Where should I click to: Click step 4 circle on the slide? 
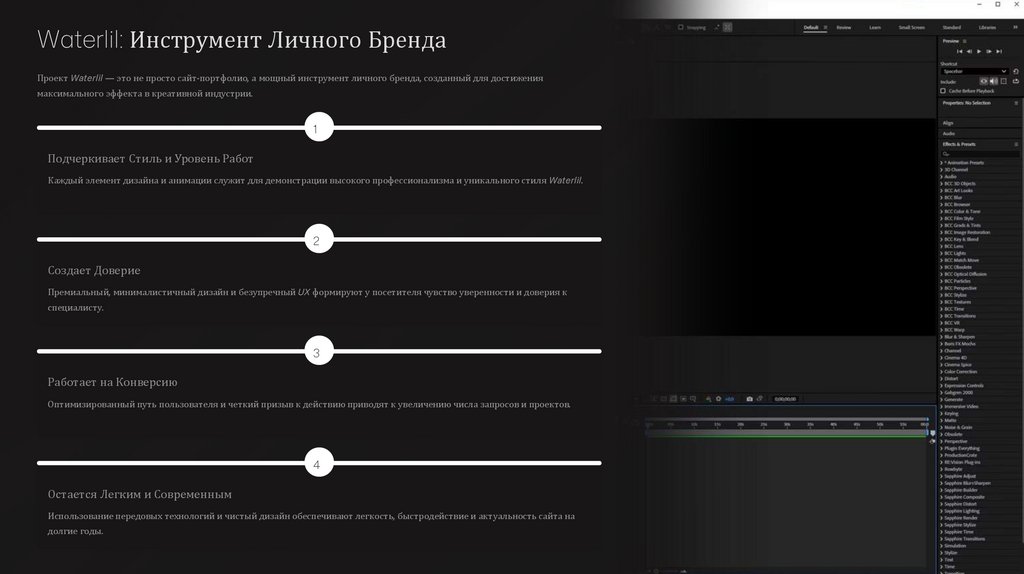(x=319, y=463)
